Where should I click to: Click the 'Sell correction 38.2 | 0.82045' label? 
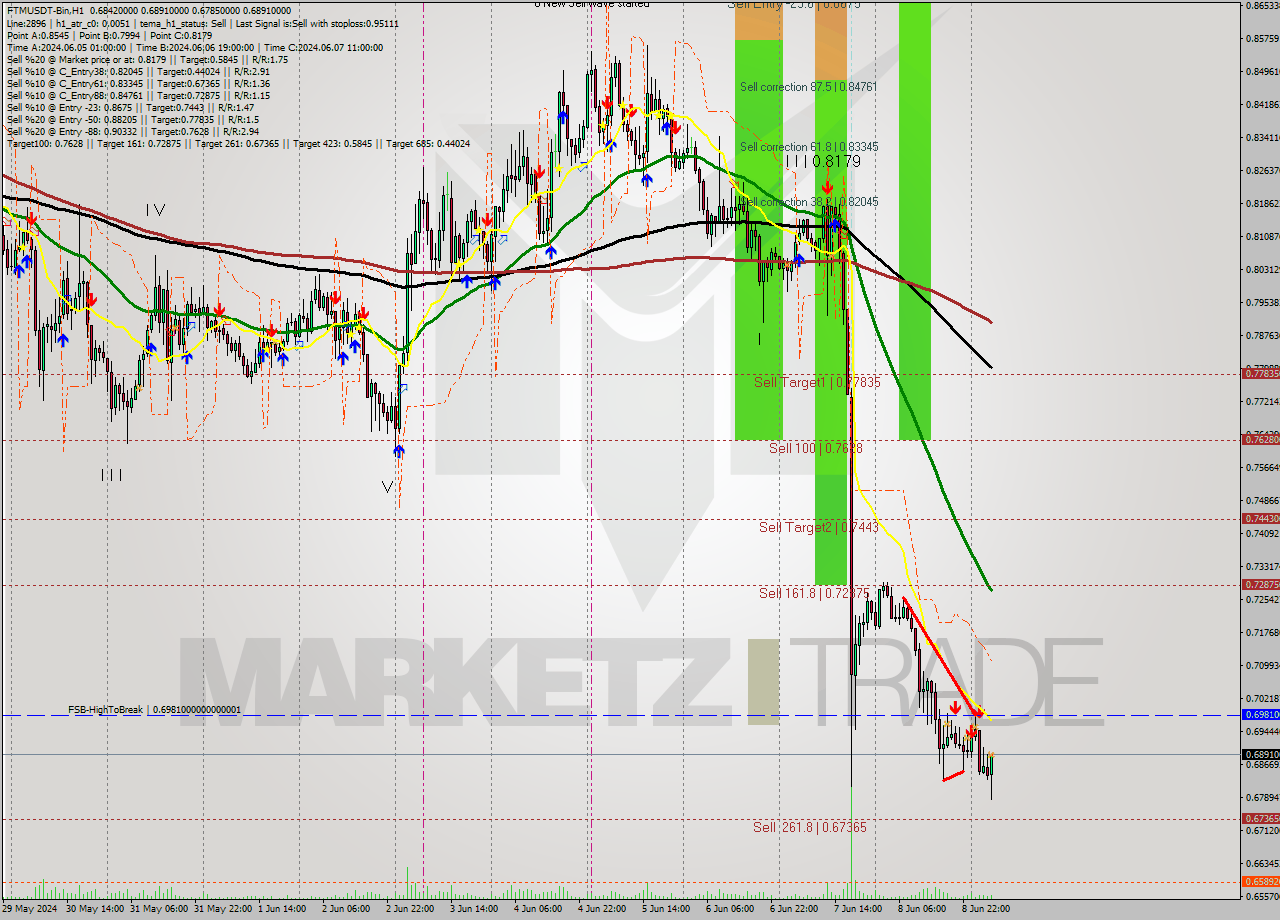pos(809,202)
